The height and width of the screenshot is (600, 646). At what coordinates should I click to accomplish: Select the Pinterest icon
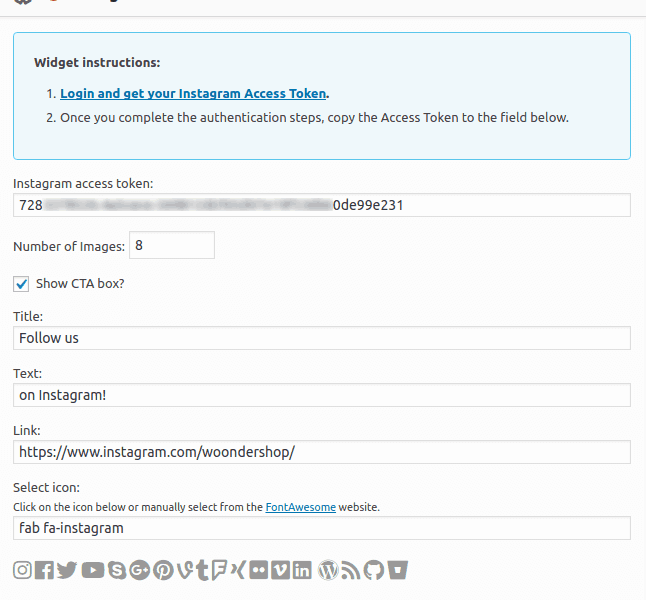pos(163,570)
